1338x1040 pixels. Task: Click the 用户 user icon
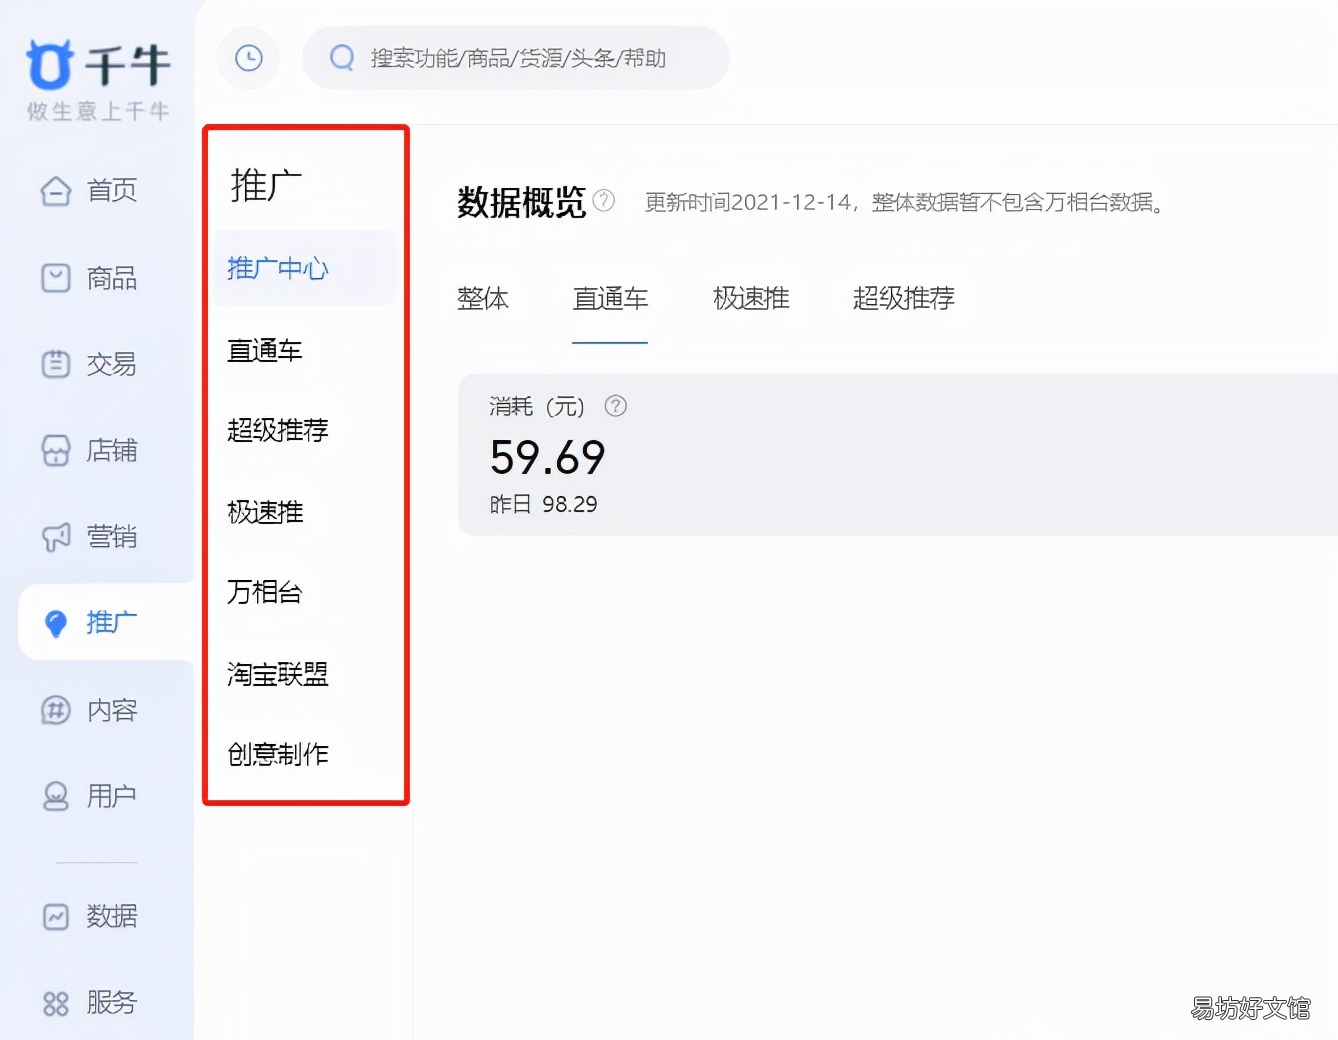tap(56, 796)
